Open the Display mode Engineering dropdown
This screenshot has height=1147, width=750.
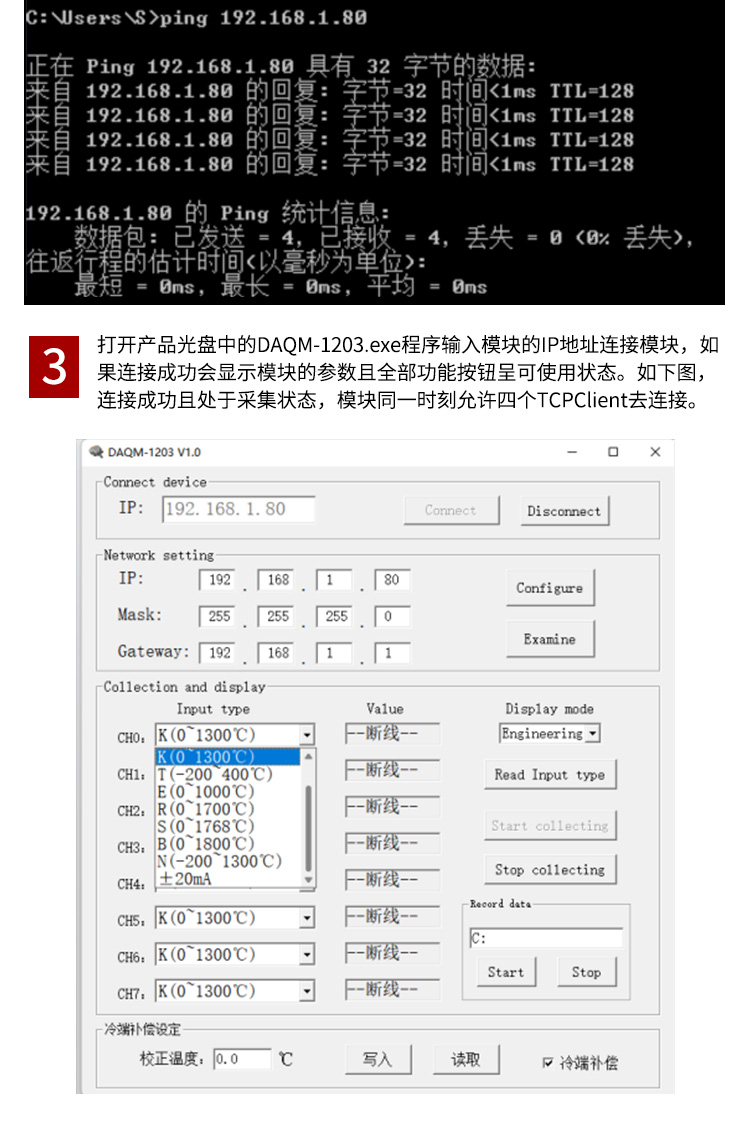pyautogui.click(x=593, y=733)
